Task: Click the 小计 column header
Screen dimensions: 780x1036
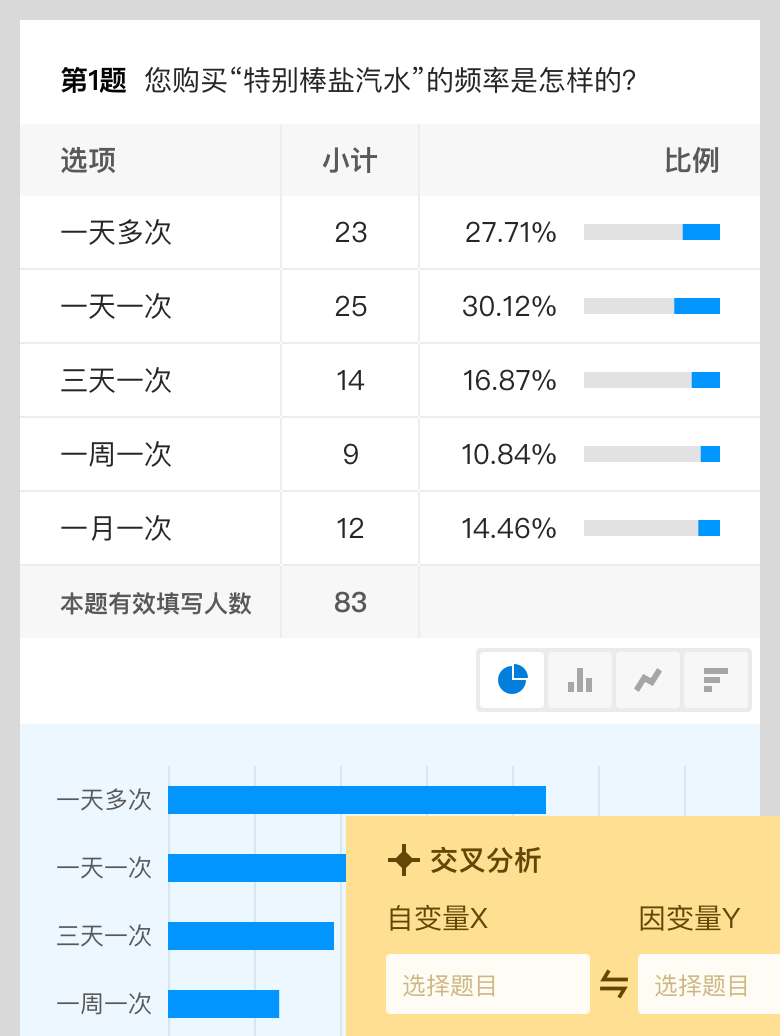Action: (x=350, y=160)
